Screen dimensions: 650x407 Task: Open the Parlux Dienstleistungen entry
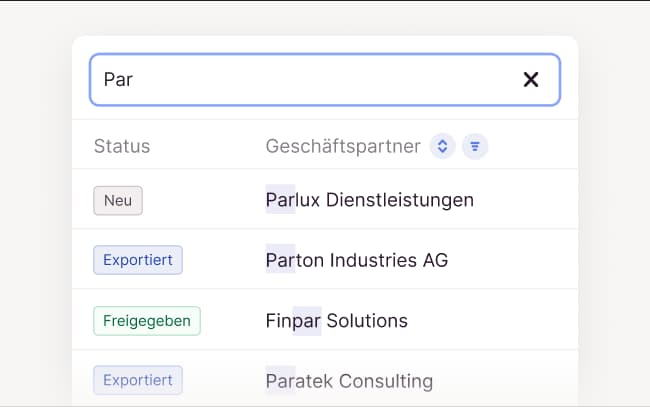click(x=369, y=200)
